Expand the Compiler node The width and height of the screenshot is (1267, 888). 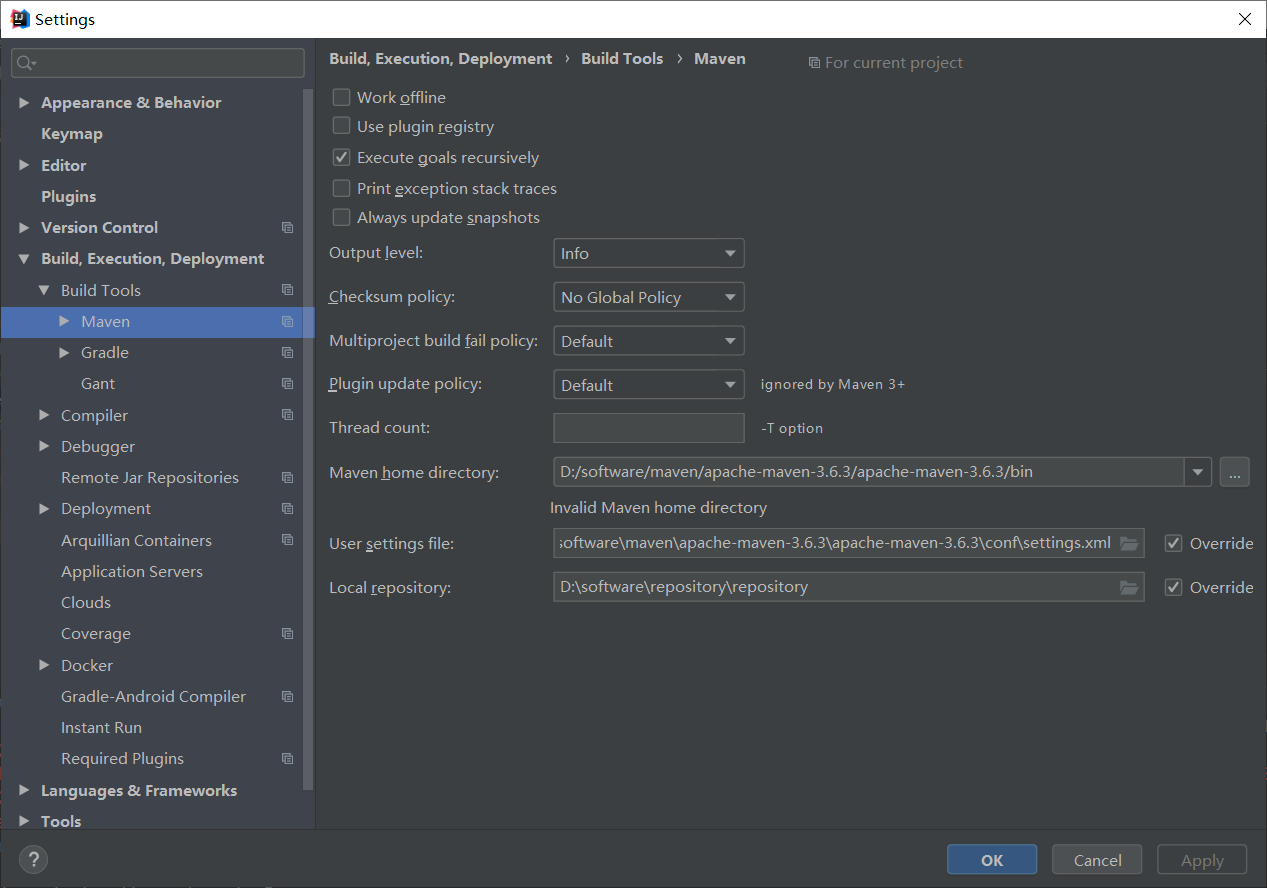point(44,415)
